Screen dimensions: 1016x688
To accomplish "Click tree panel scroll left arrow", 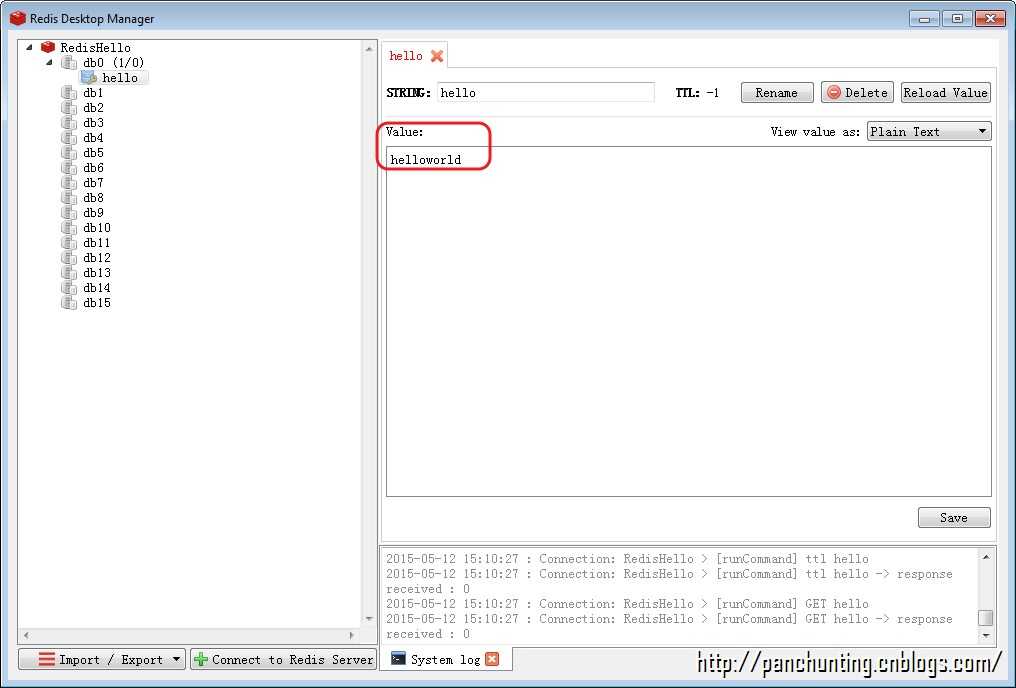I will (x=26, y=635).
